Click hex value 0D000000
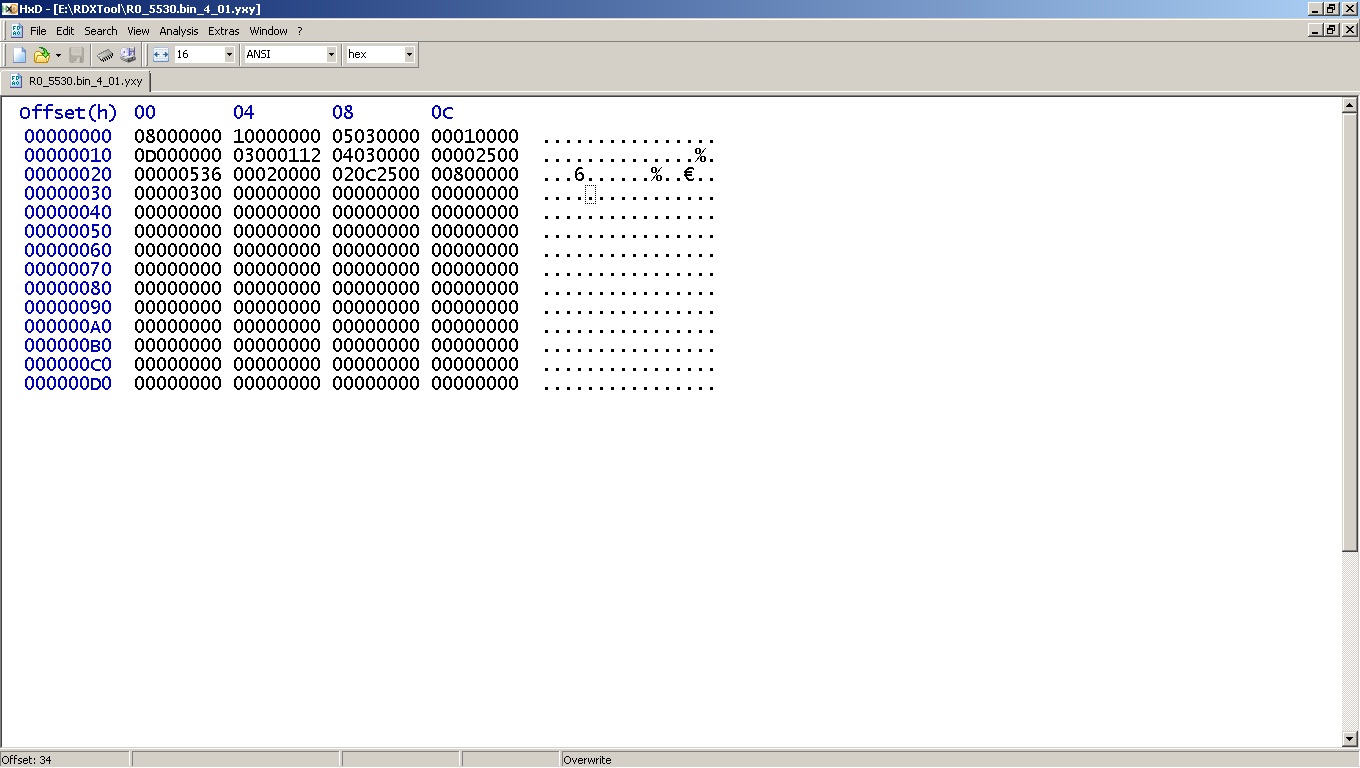 click(178, 155)
